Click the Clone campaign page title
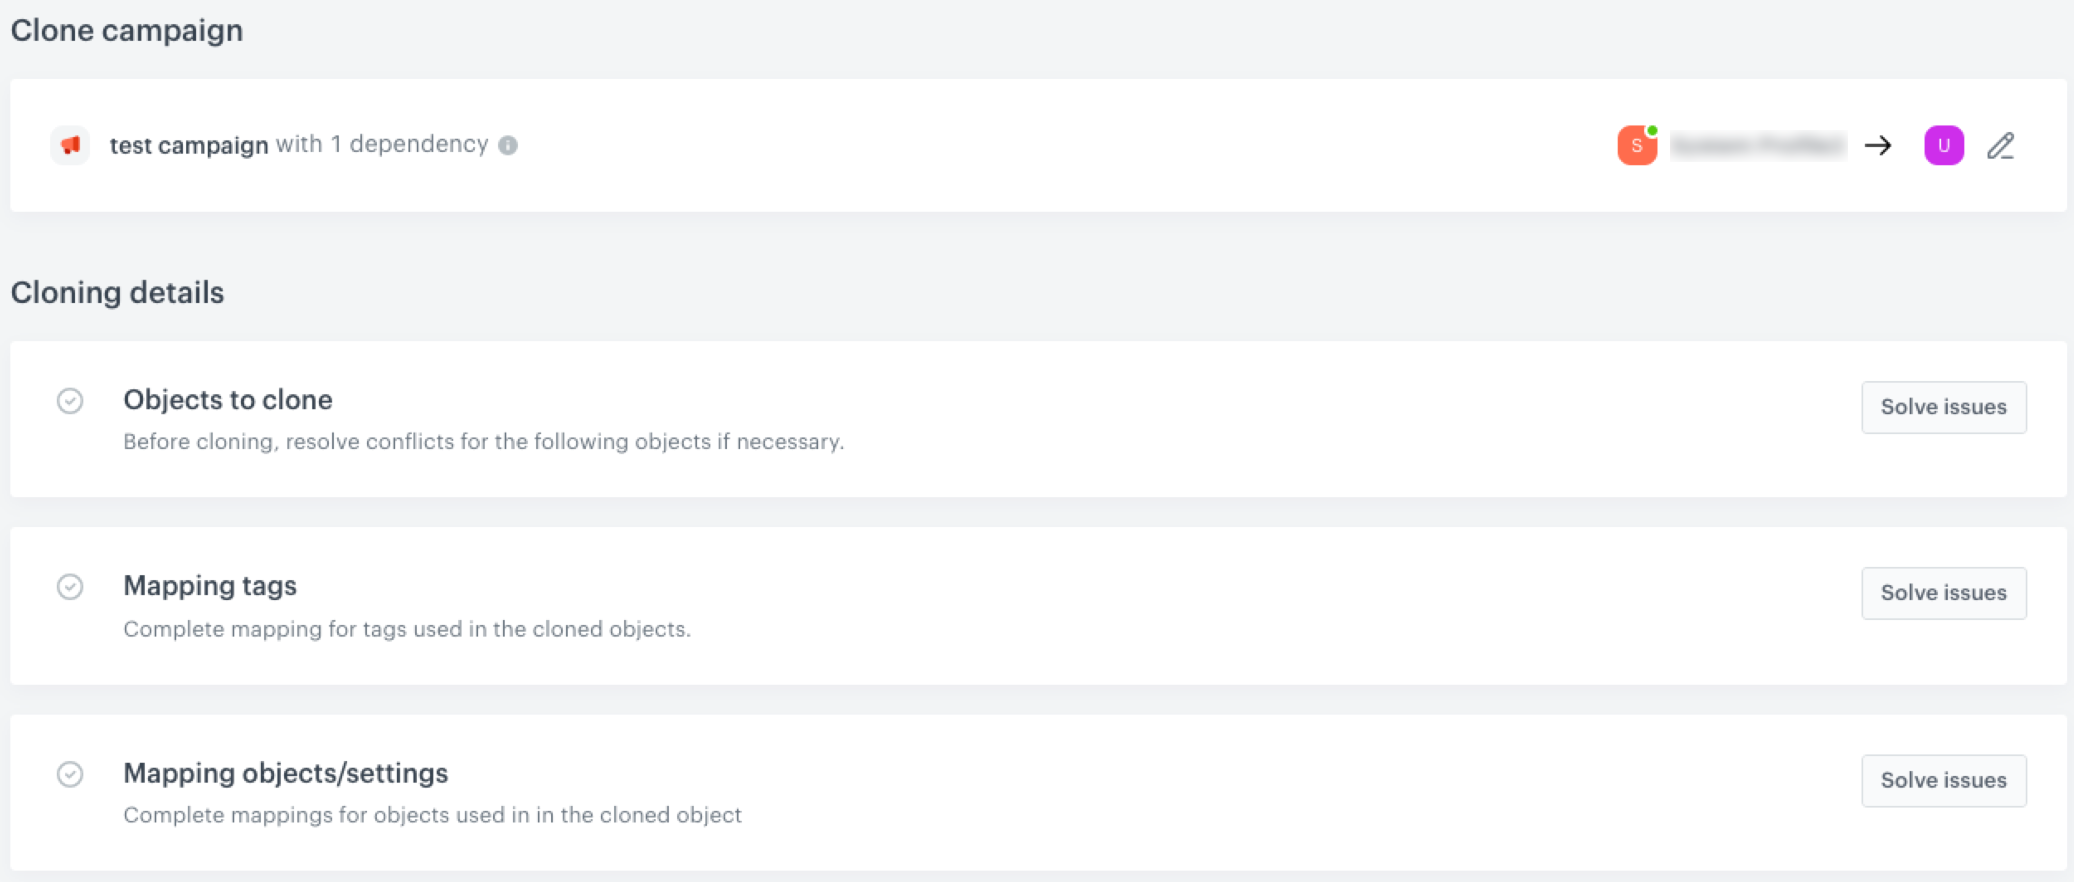The image size is (2074, 882). 127,30
